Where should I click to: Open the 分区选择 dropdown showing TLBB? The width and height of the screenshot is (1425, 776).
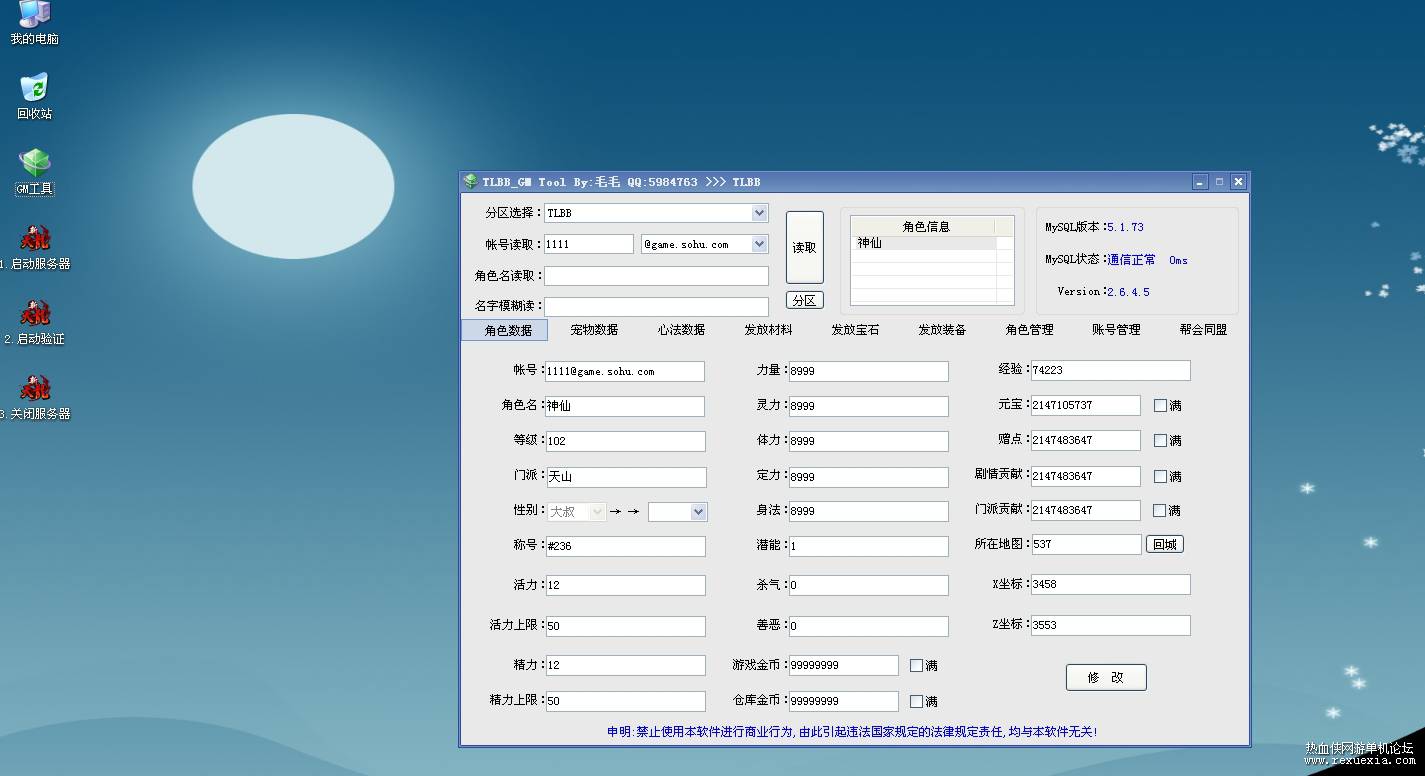click(x=656, y=213)
